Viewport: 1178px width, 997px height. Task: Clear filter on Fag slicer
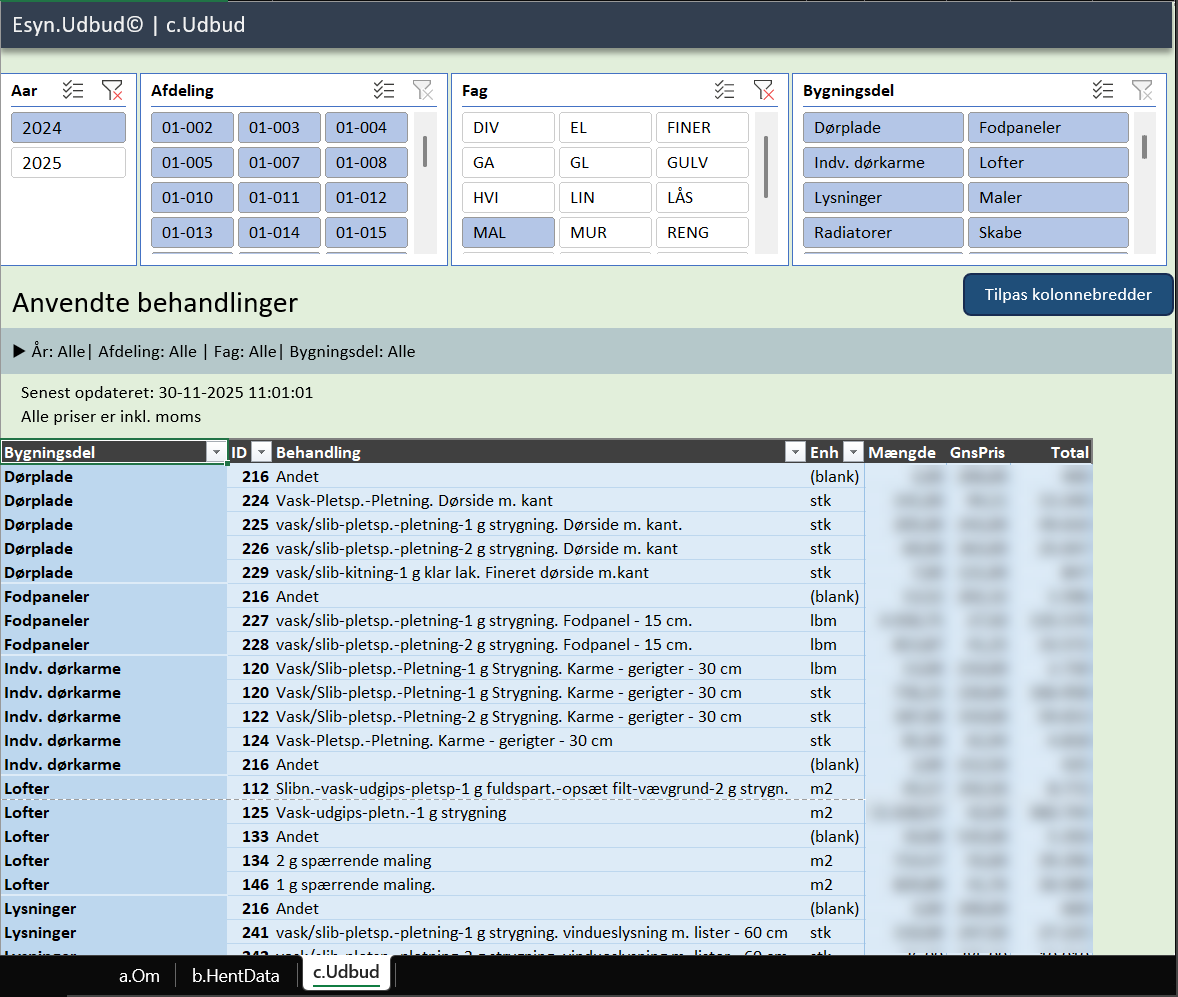pos(763,90)
